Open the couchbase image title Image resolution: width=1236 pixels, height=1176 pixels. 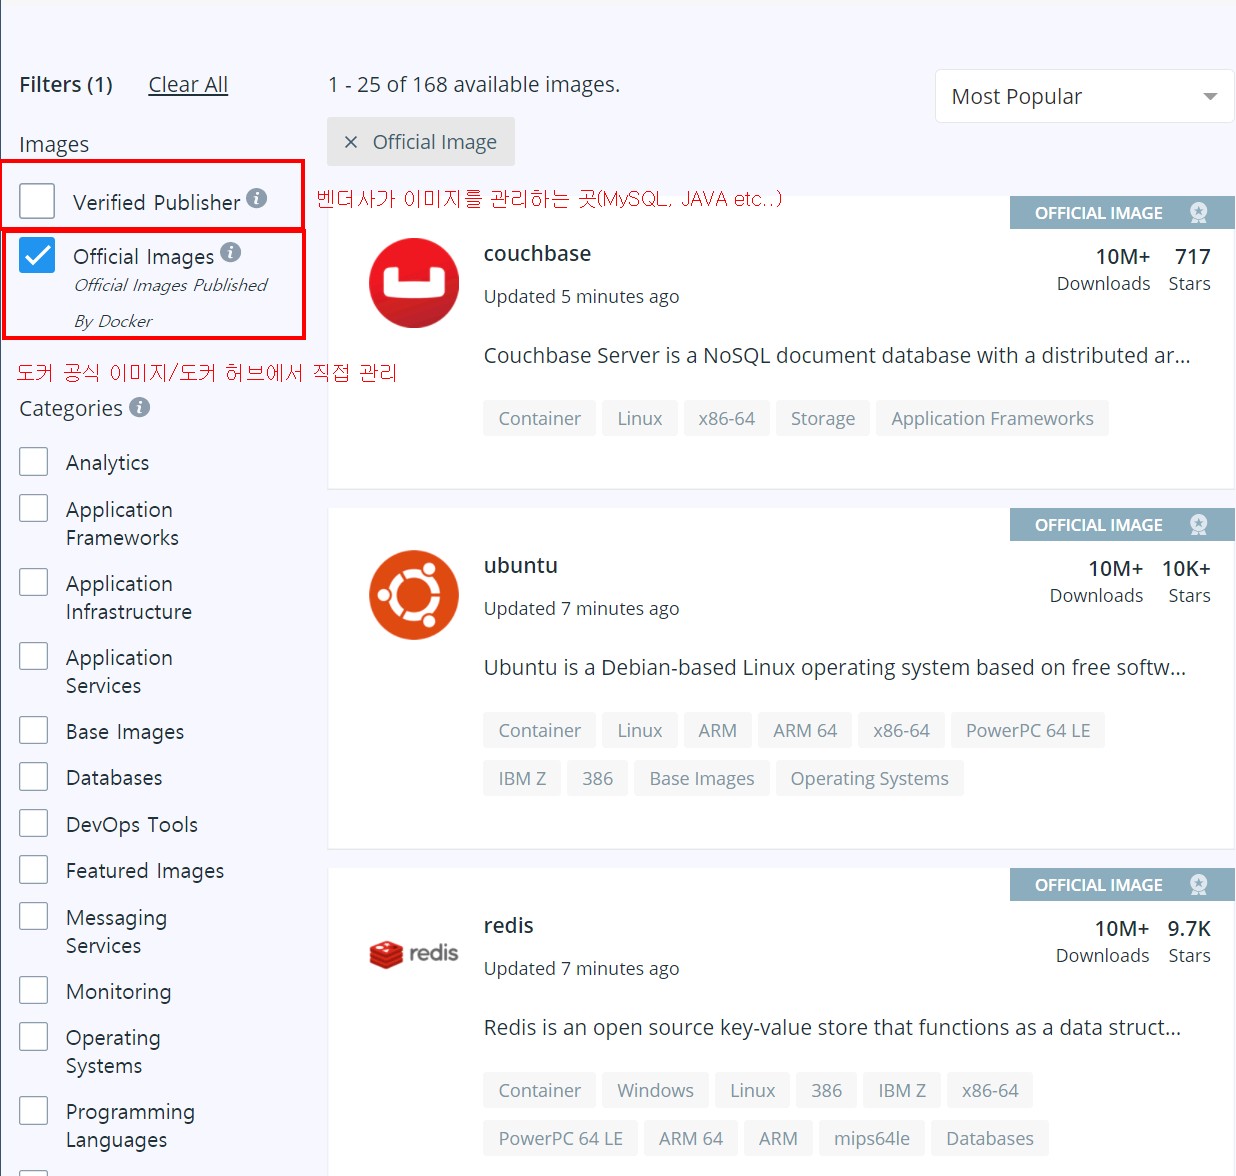click(x=537, y=253)
